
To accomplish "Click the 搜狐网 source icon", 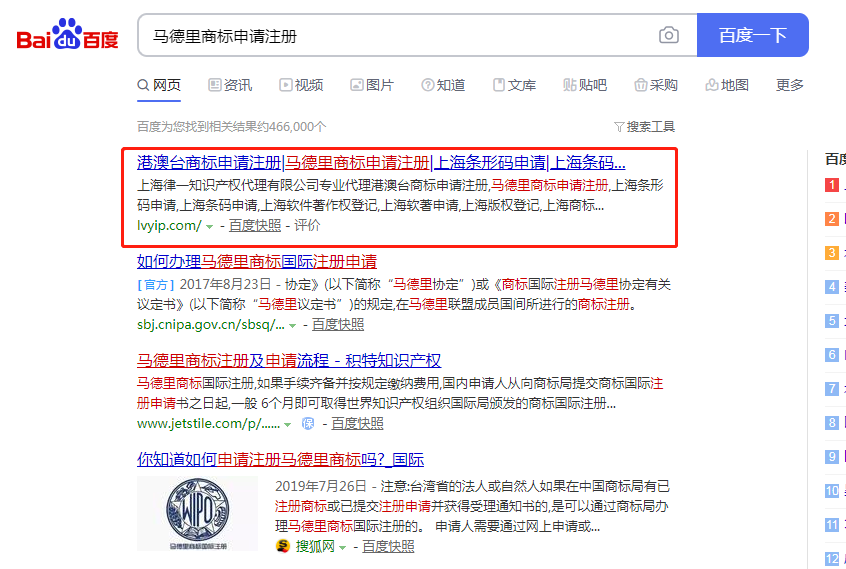I will pyautogui.click(x=284, y=547).
